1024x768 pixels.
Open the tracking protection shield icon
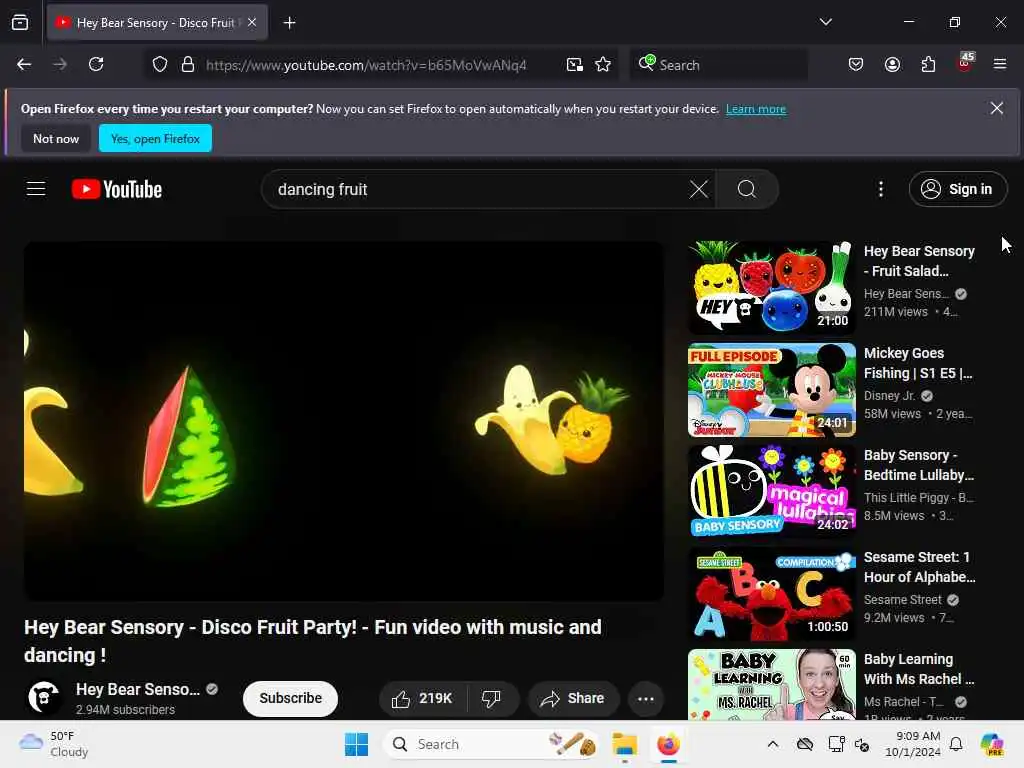[160, 64]
